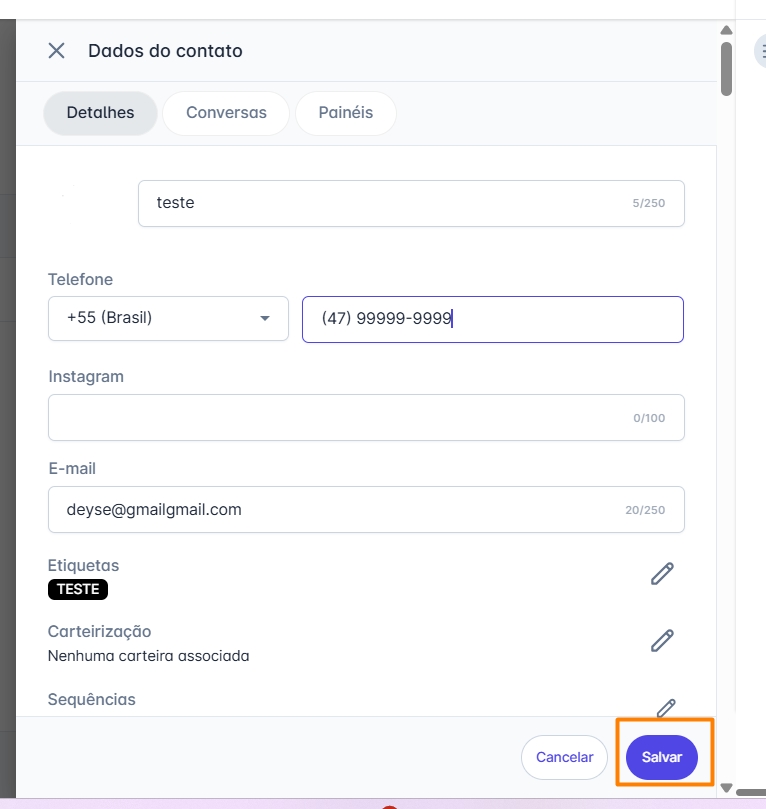
Task: Click the phone number input field
Action: (492, 319)
